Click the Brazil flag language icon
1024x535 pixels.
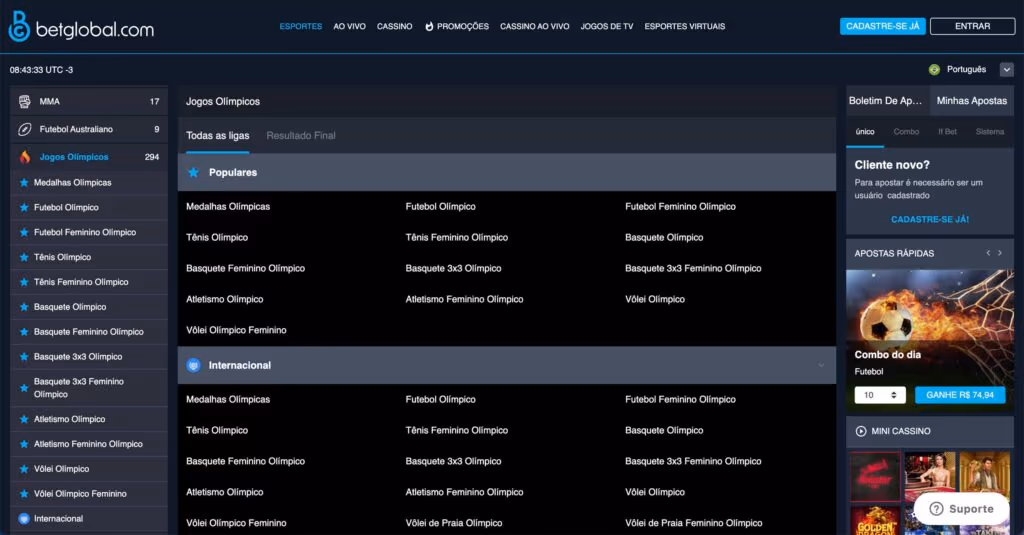coord(934,69)
